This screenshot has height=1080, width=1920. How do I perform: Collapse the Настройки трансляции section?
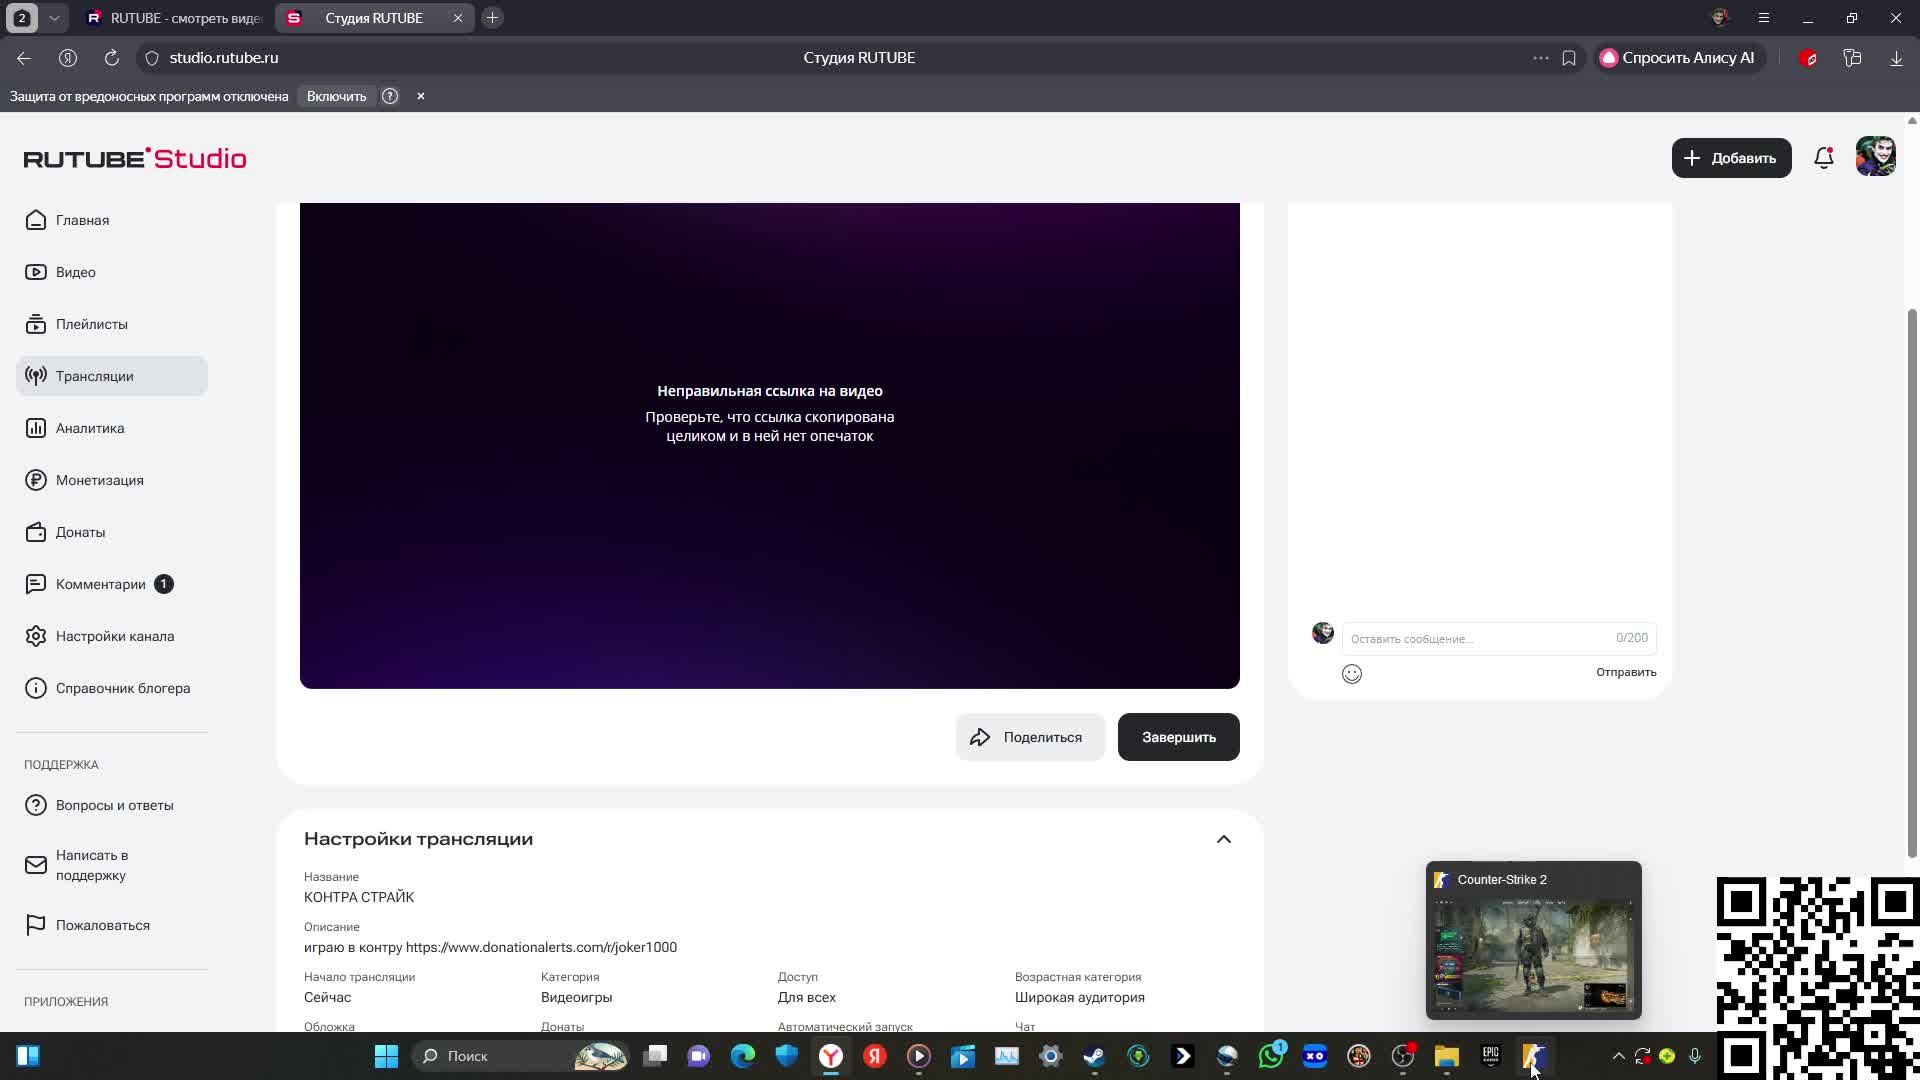click(1223, 839)
